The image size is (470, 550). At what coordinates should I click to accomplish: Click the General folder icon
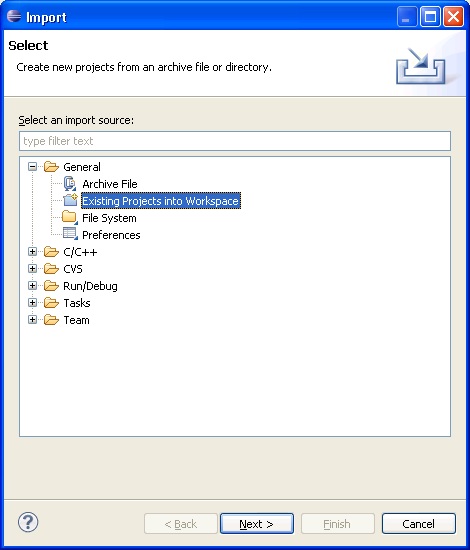tap(51, 167)
